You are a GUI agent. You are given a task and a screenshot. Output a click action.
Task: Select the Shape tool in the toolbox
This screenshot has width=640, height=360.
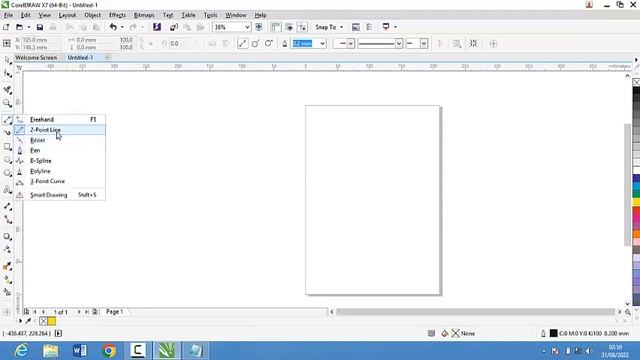tap(7, 74)
